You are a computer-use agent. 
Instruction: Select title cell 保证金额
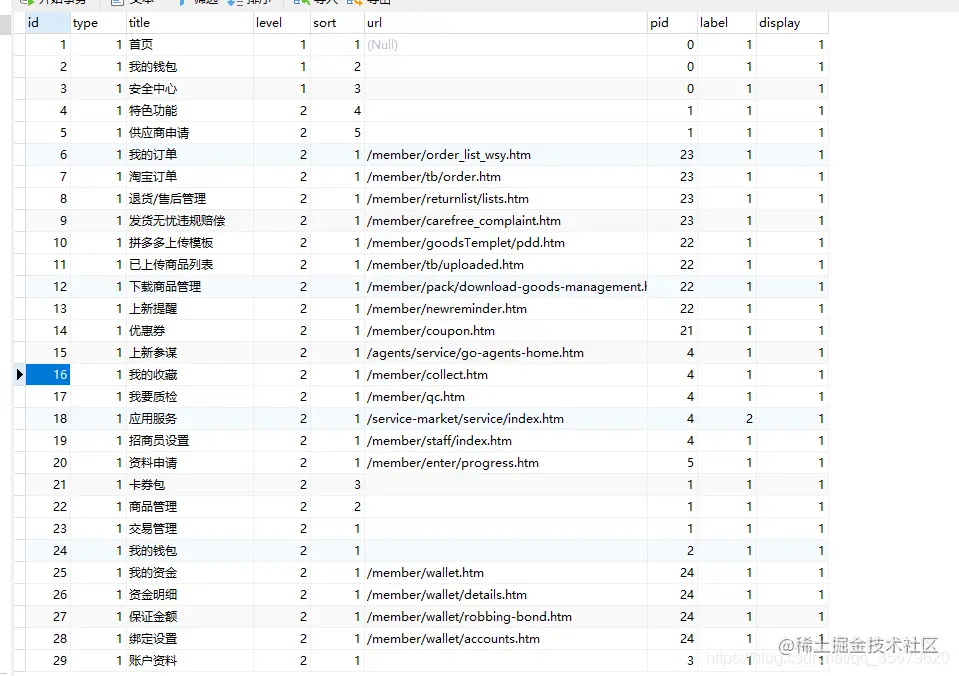tap(190, 617)
